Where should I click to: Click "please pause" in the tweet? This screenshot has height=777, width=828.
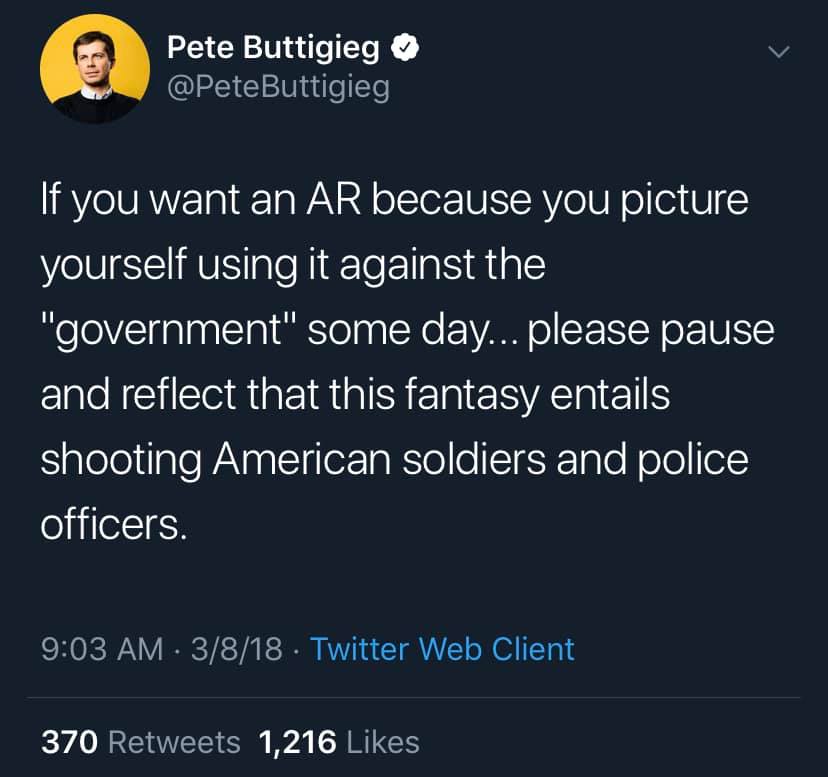(x=651, y=331)
